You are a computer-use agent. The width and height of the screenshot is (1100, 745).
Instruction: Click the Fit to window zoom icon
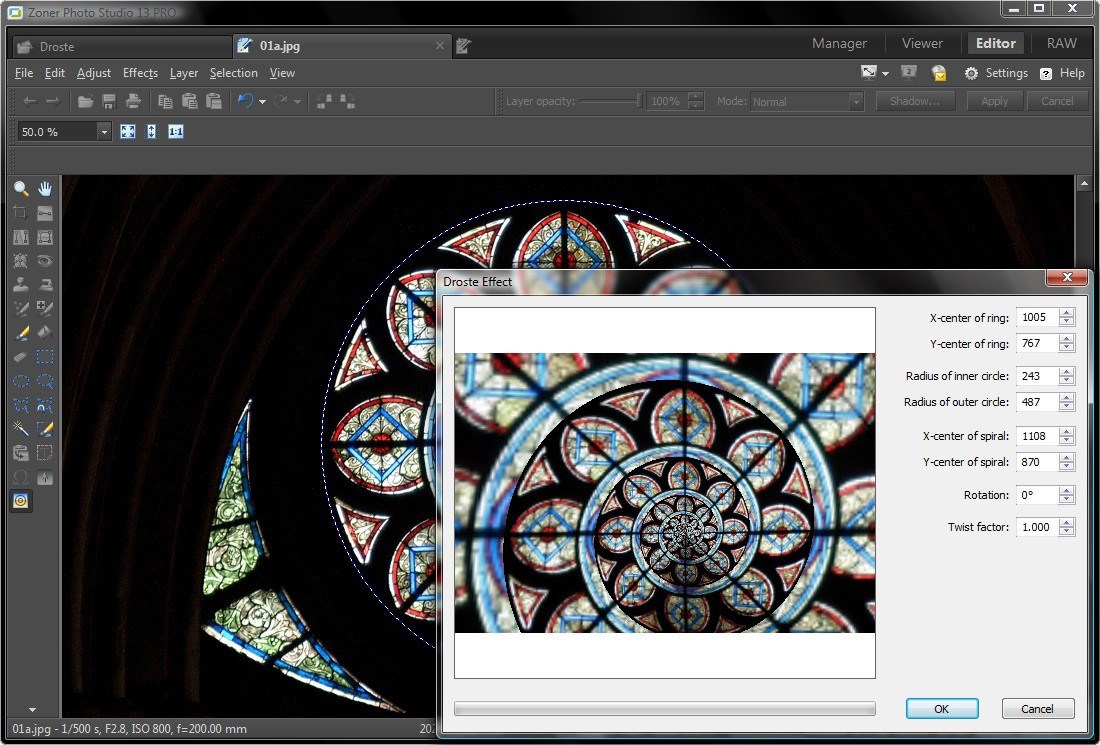[x=128, y=132]
